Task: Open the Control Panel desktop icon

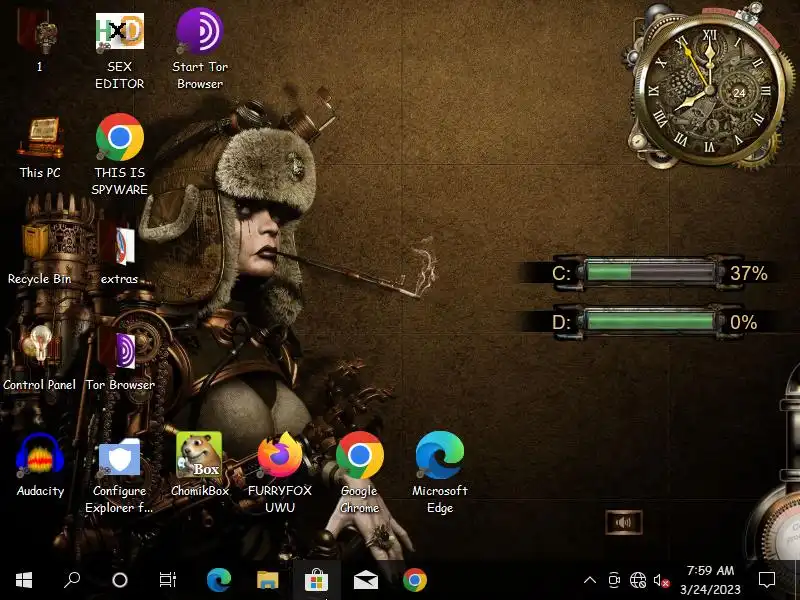Action: (39, 359)
